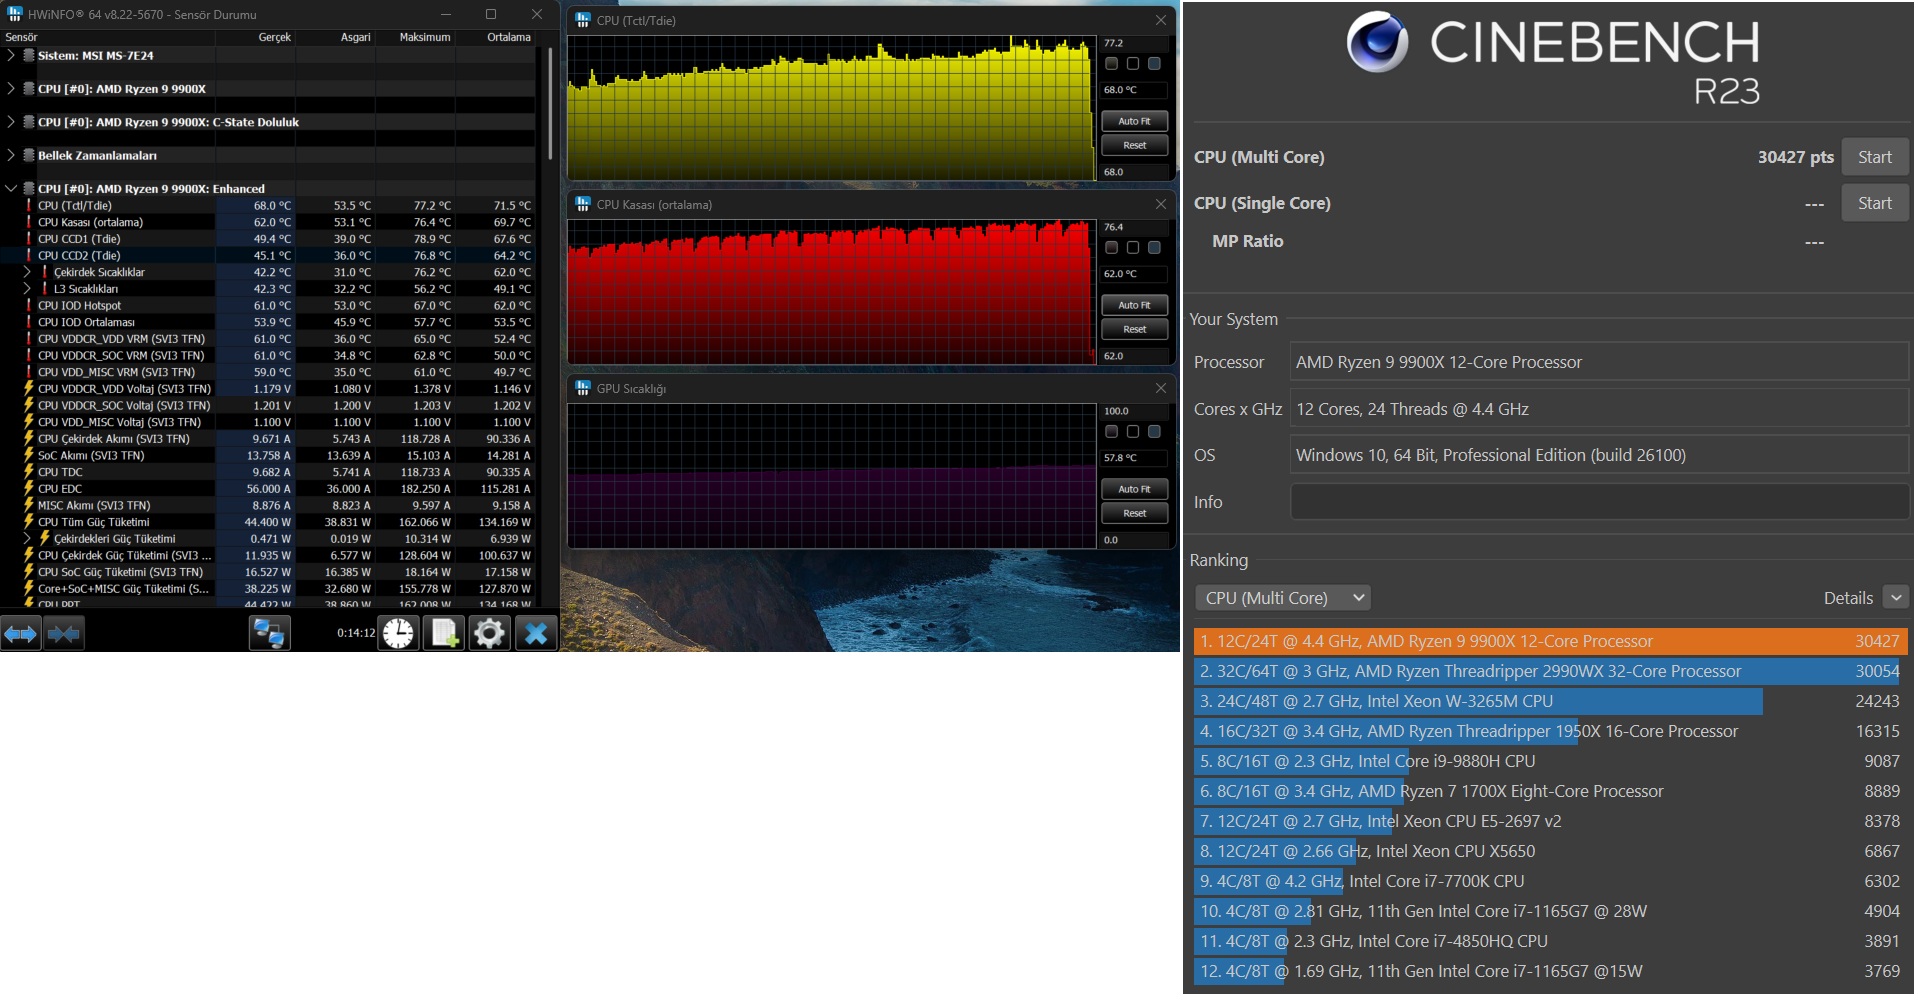Expand the CPU [#0]: AMD Ryzen 9 9900X node
This screenshot has height=1000, width=1918.
pos(11,88)
